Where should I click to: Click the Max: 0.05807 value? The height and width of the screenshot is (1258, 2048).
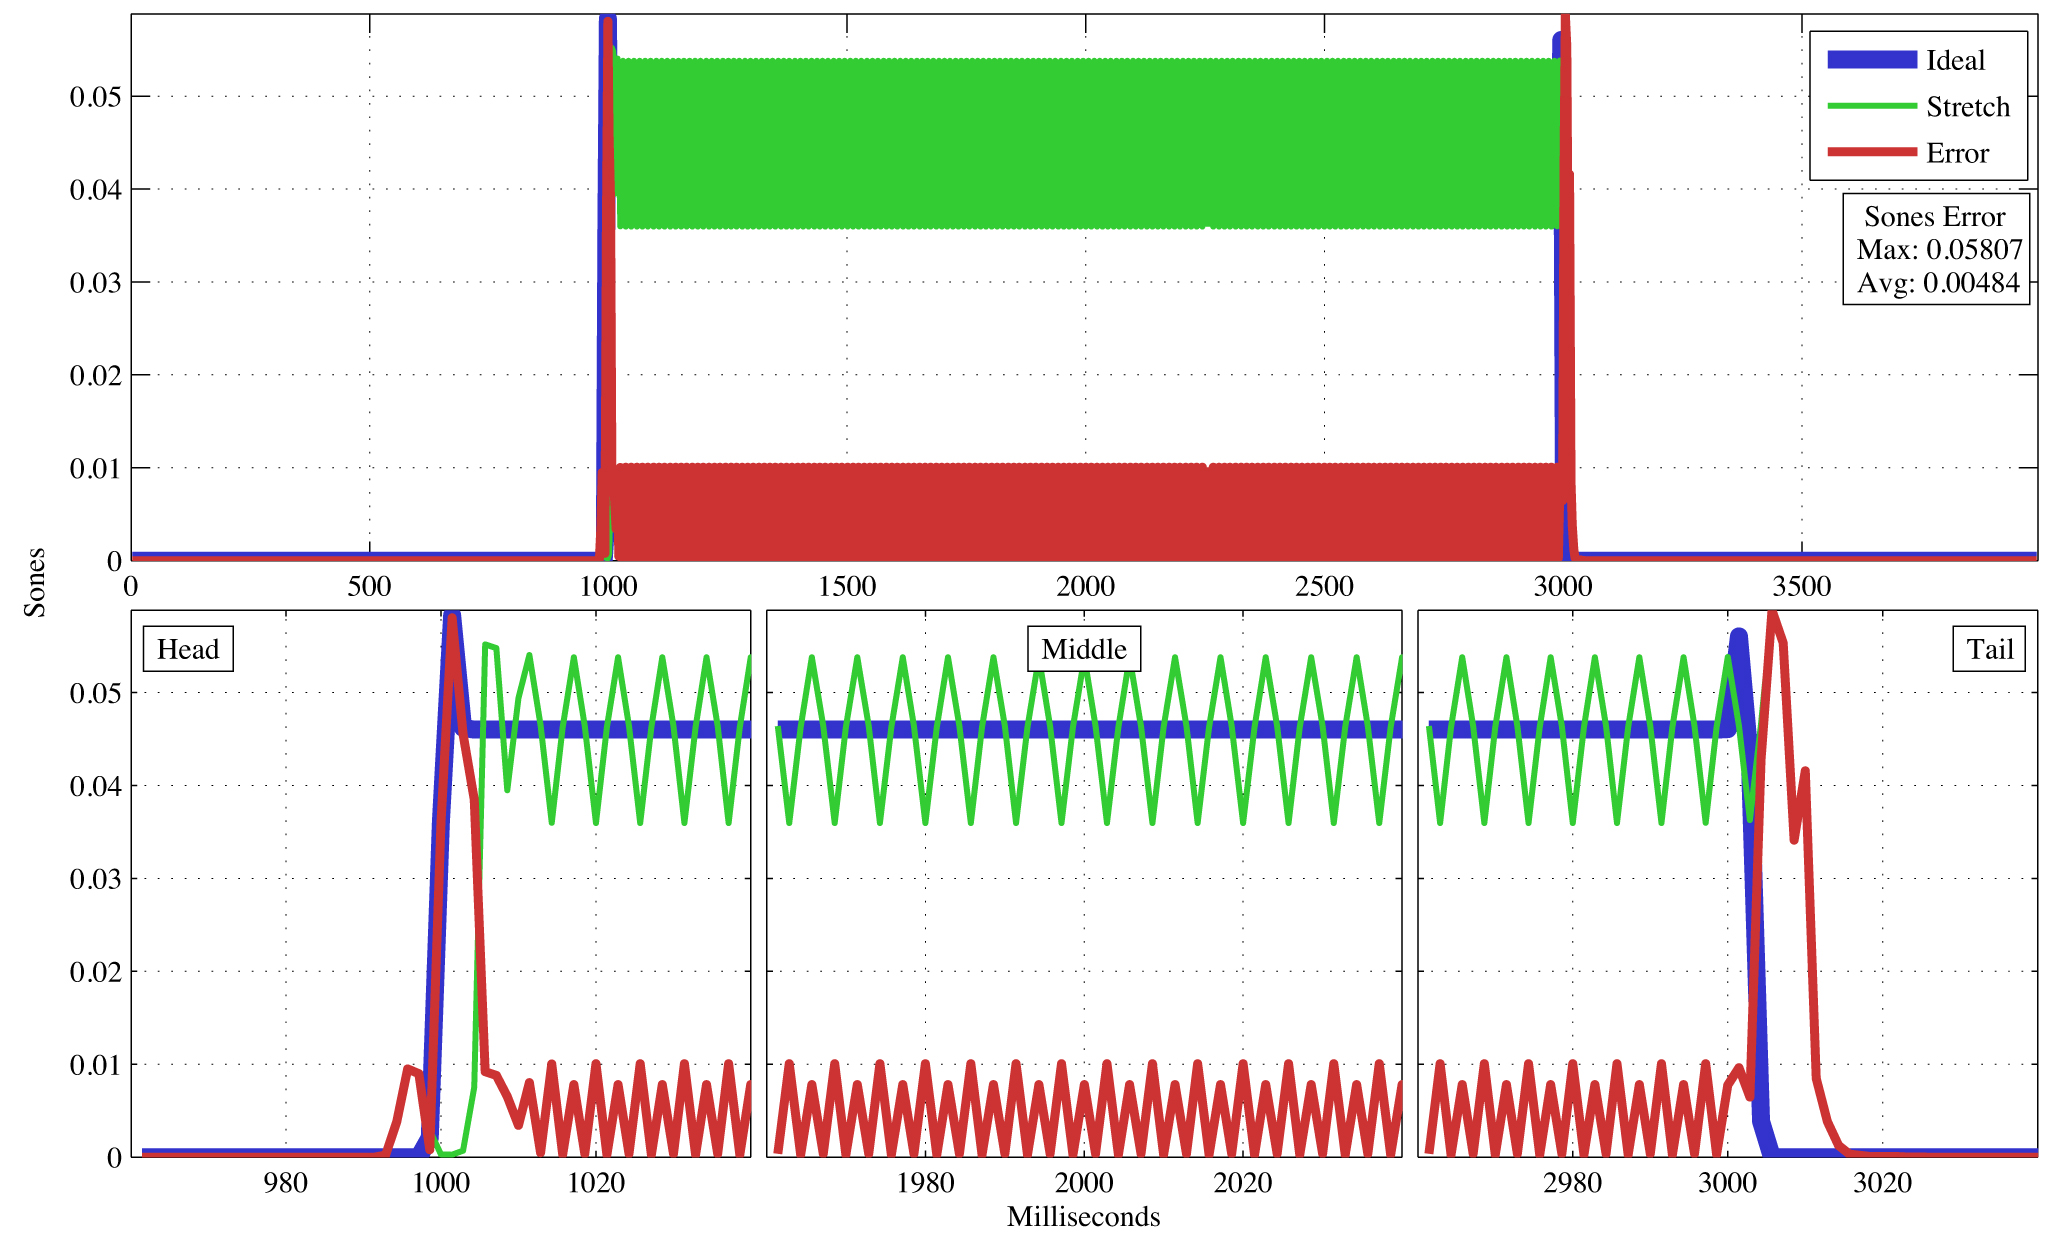[1939, 249]
